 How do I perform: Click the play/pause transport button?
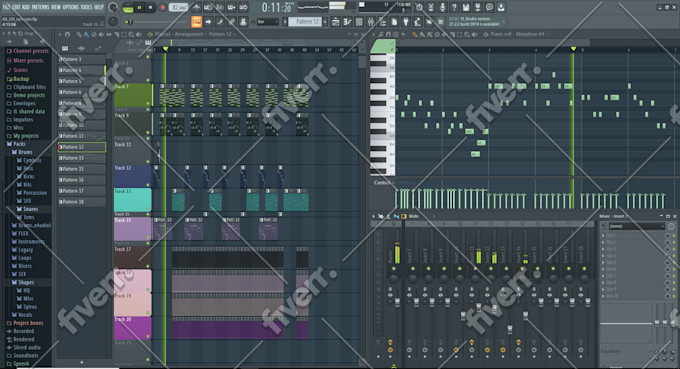click(x=139, y=7)
